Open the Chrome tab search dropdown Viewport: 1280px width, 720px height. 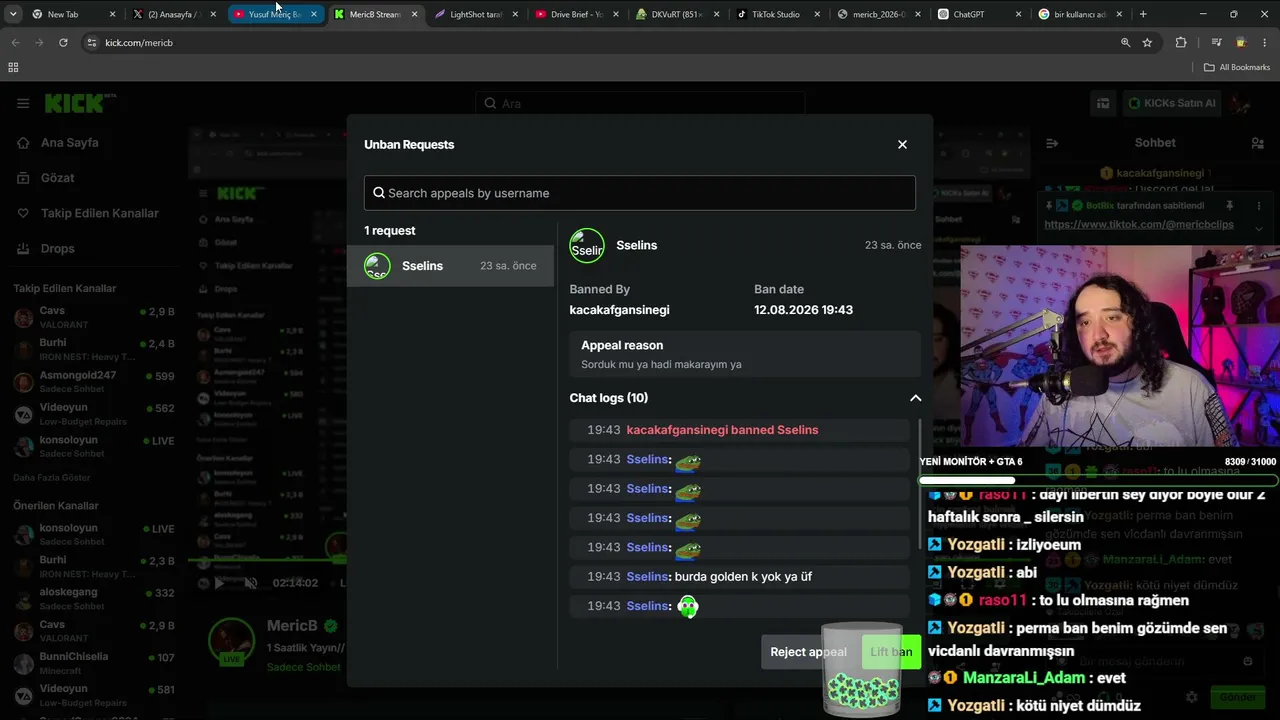(x=13, y=14)
